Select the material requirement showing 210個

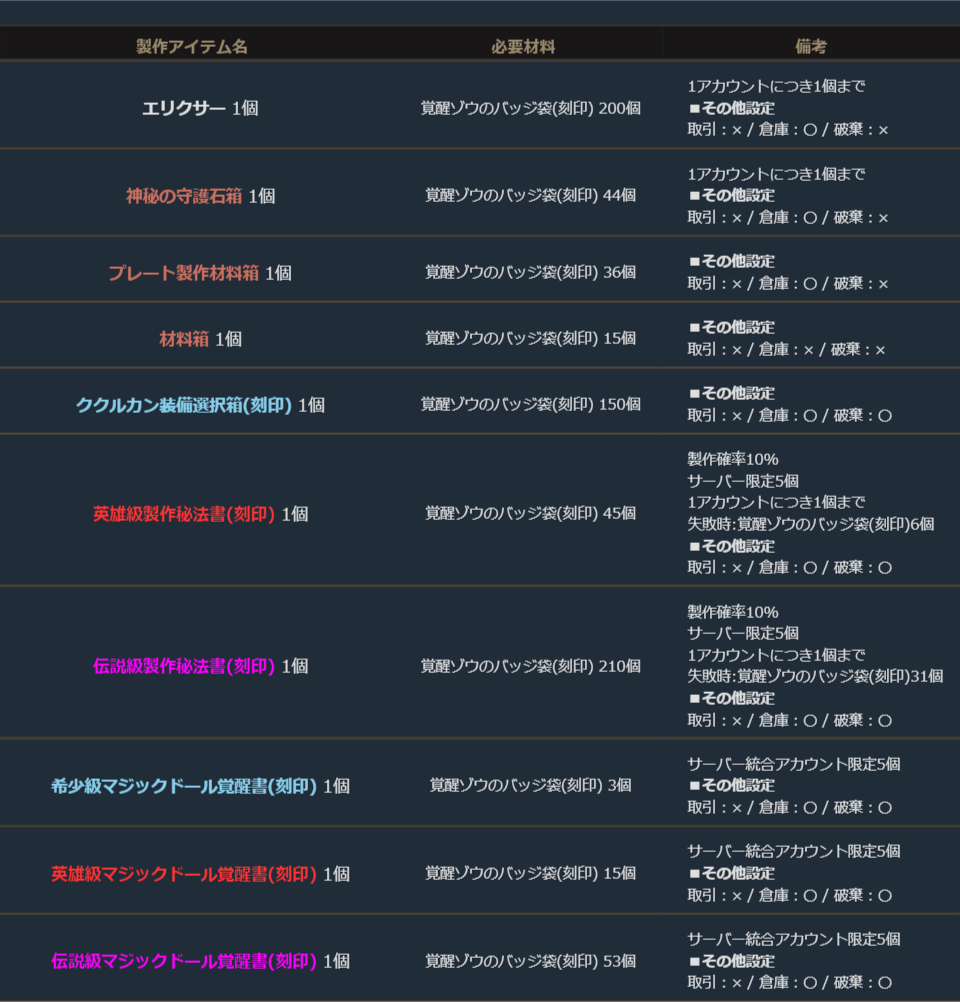[x=530, y=666]
